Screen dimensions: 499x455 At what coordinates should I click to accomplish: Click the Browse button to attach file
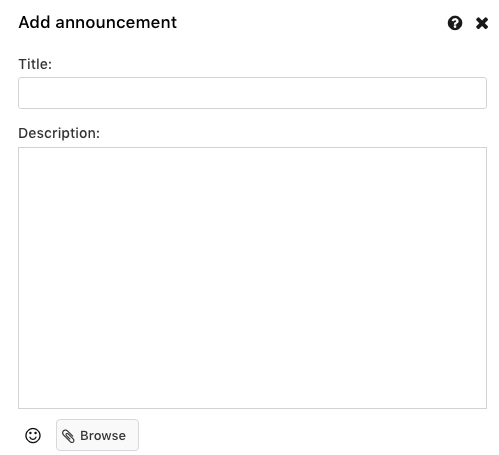[97, 435]
